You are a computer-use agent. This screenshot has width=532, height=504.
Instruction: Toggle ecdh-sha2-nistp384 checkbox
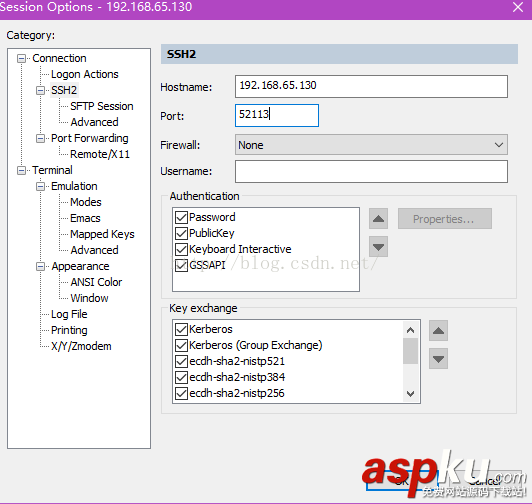point(182,377)
